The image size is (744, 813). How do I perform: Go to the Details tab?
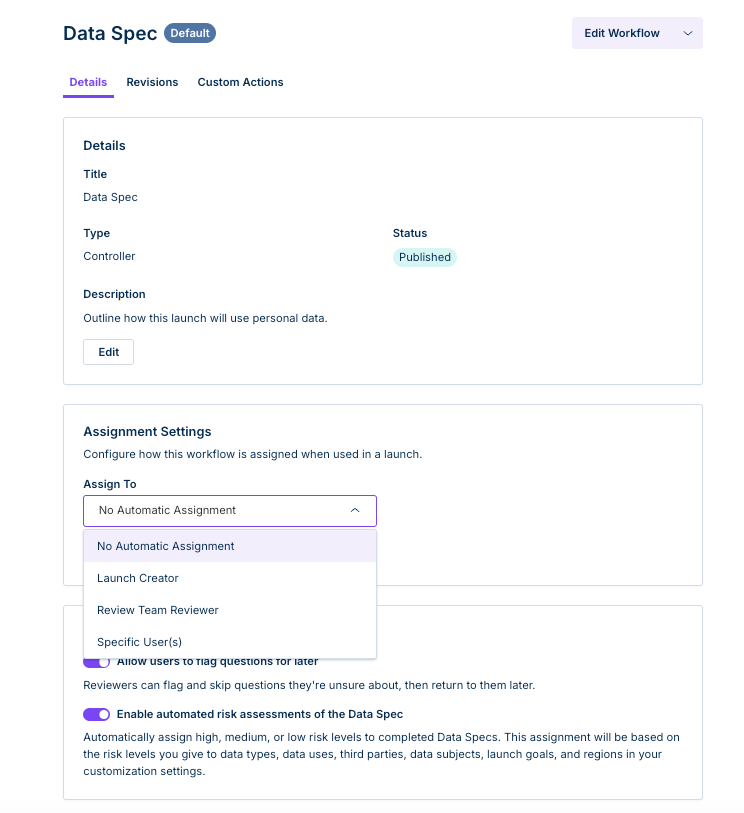pyautogui.click(x=88, y=82)
